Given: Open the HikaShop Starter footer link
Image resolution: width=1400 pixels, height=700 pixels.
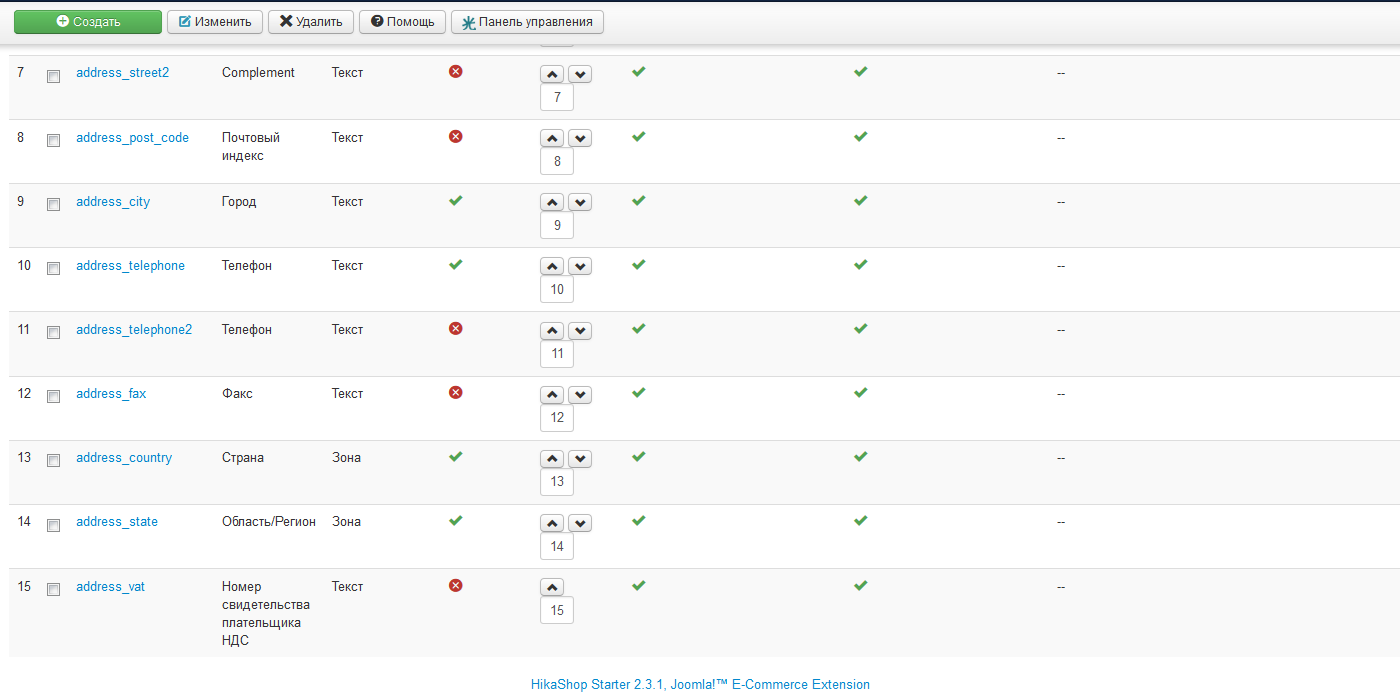Looking at the screenshot, I should pos(700,685).
